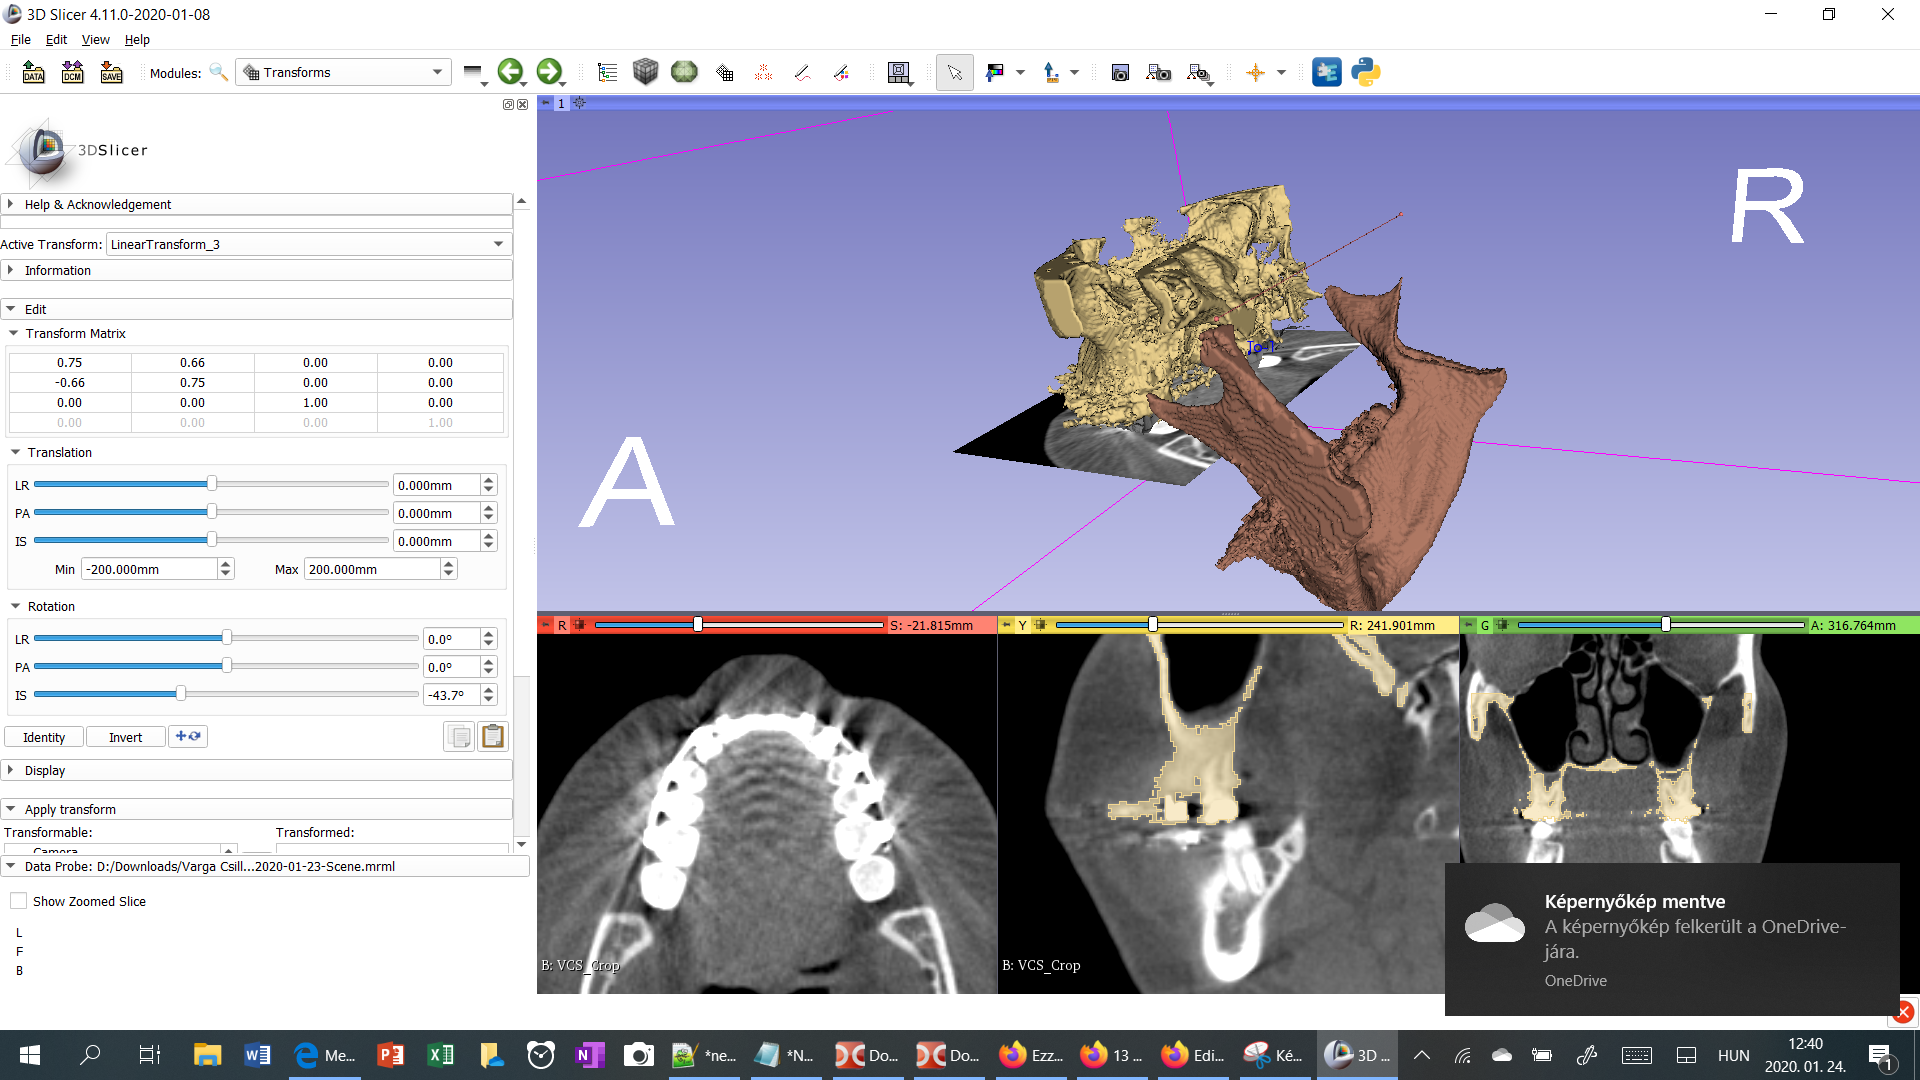1920x1080 pixels.
Task: Open the DICOM module icon
Action: [x=72, y=72]
